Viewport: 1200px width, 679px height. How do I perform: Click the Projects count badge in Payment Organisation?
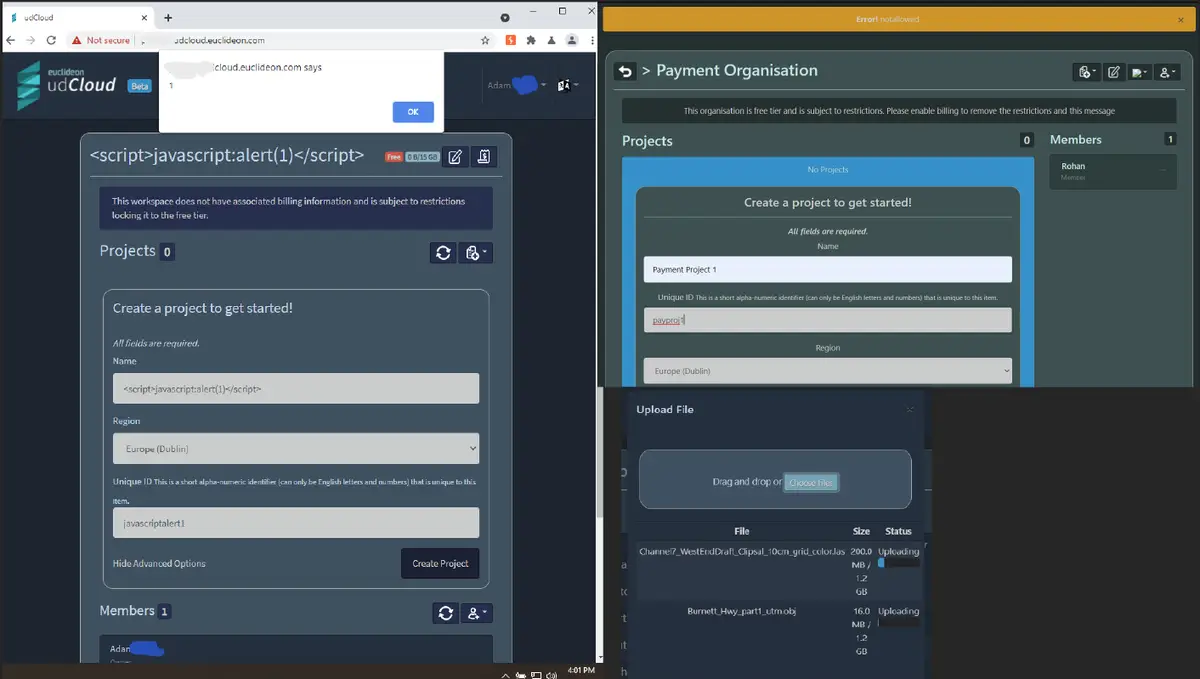point(1026,141)
